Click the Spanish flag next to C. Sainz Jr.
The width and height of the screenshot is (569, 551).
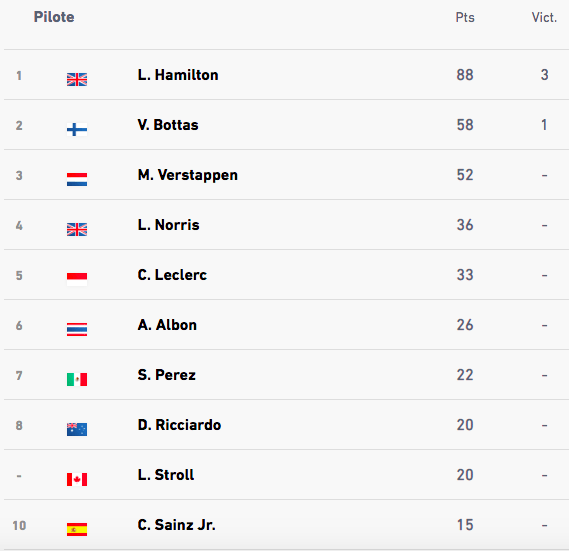pyautogui.click(x=77, y=530)
